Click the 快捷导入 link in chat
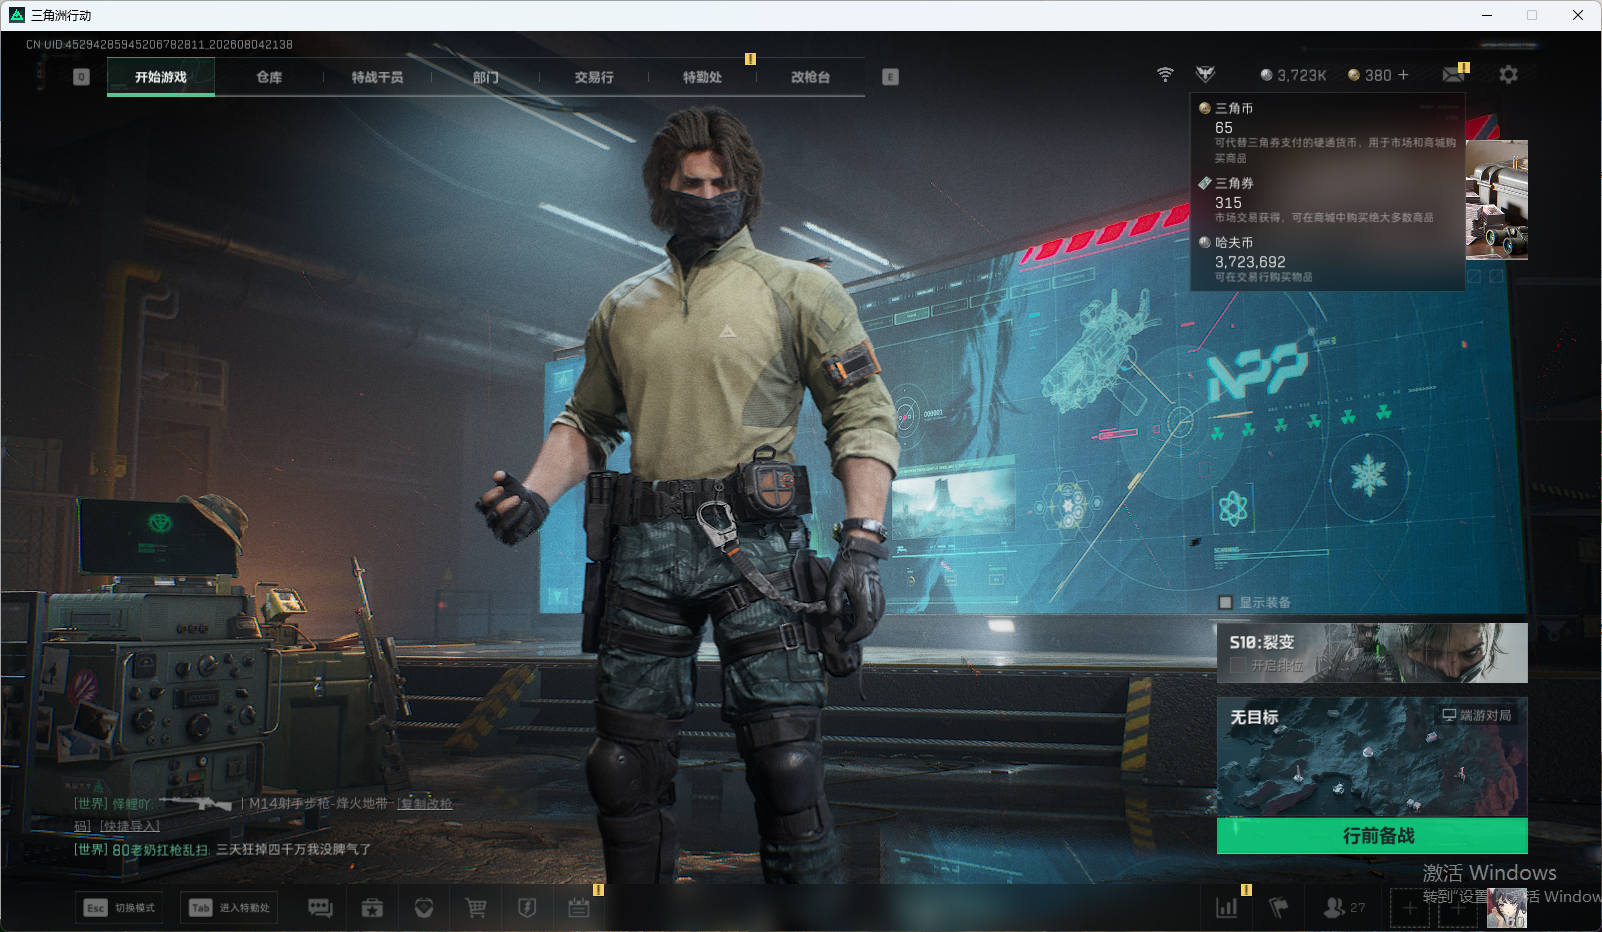The image size is (1602, 932). [130, 826]
